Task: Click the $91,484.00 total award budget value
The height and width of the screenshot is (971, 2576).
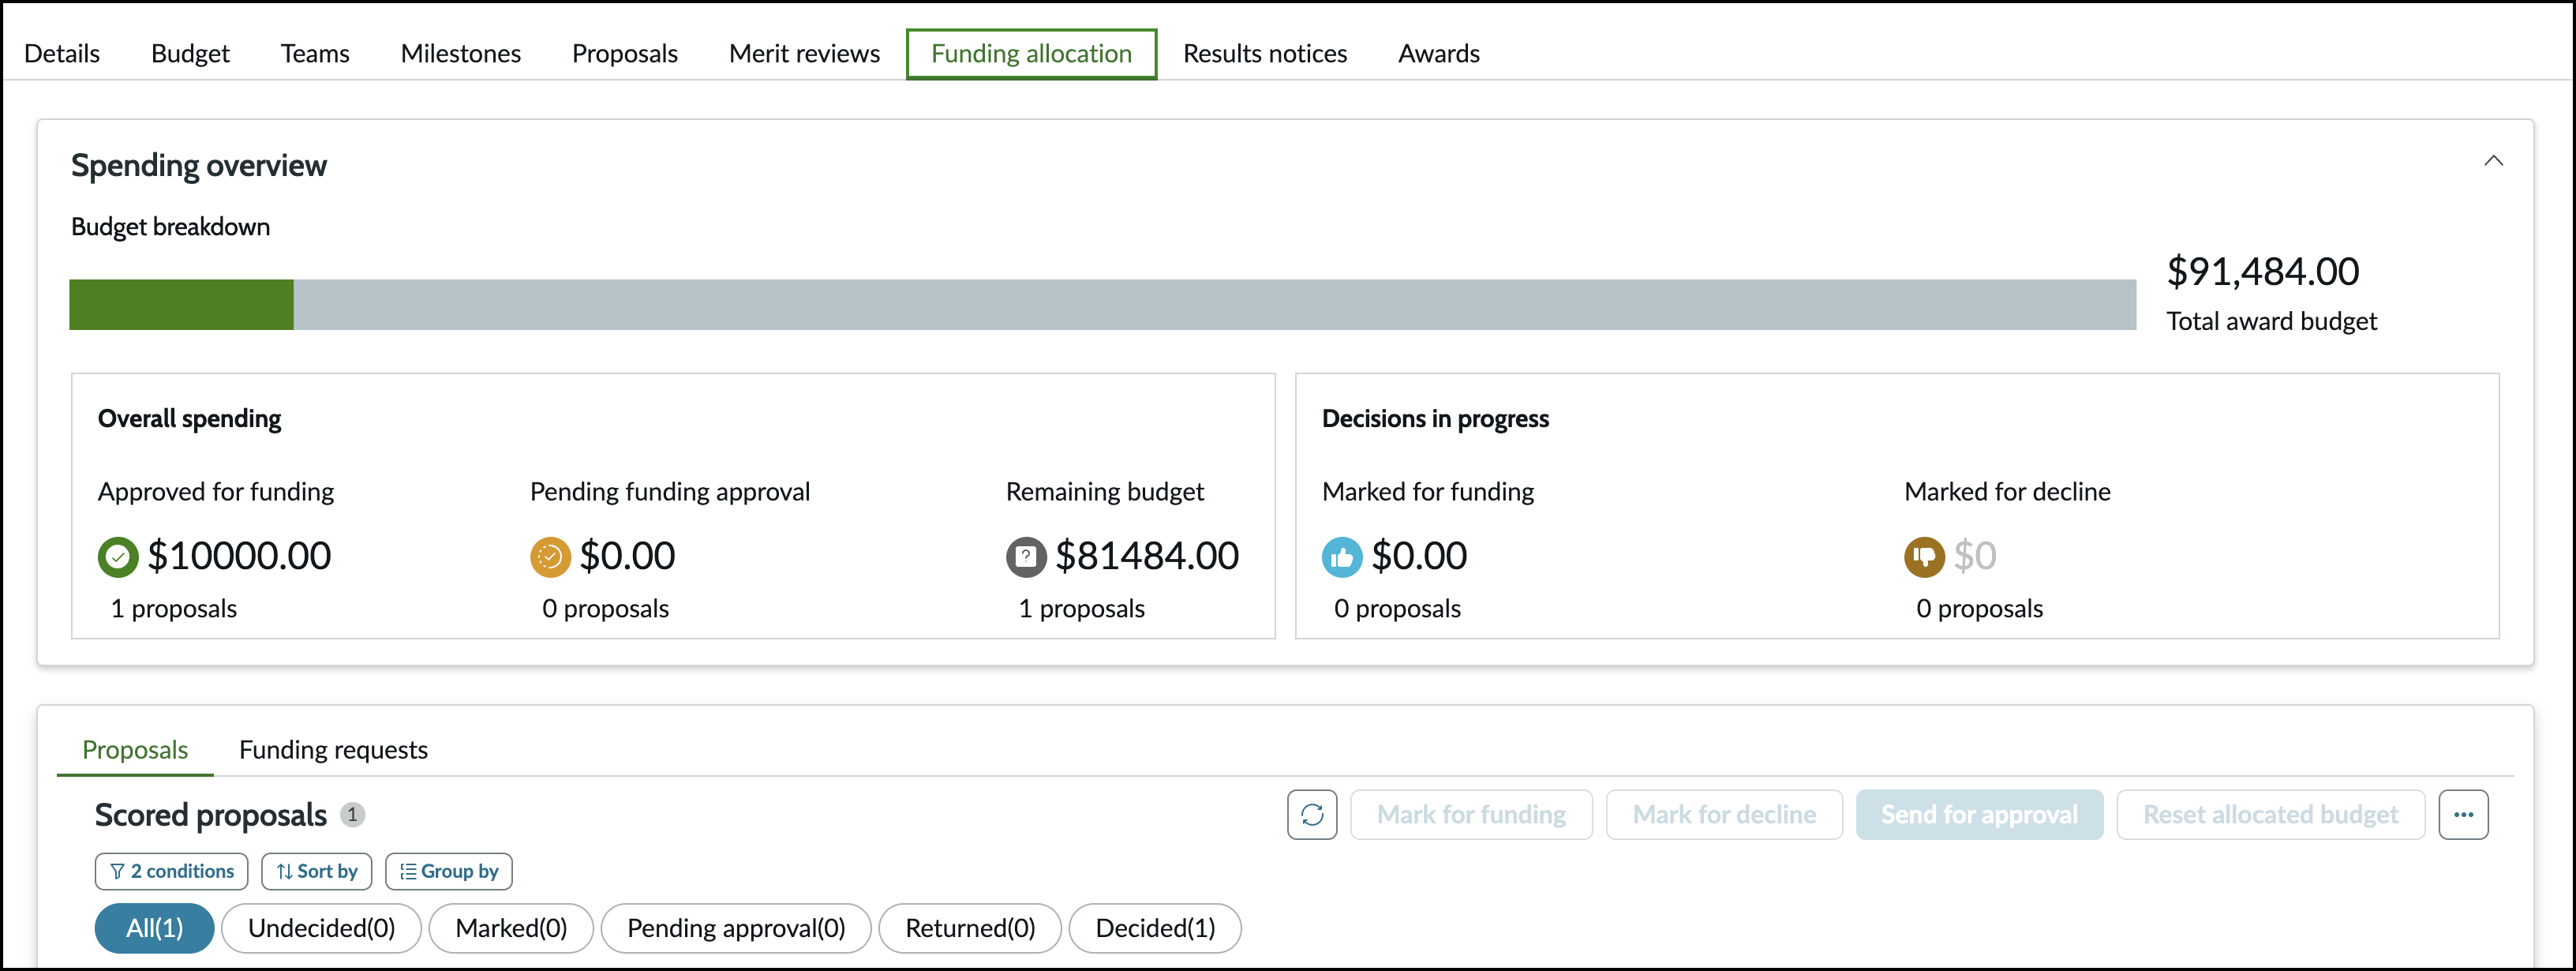Action: [x=2262, y=272]
